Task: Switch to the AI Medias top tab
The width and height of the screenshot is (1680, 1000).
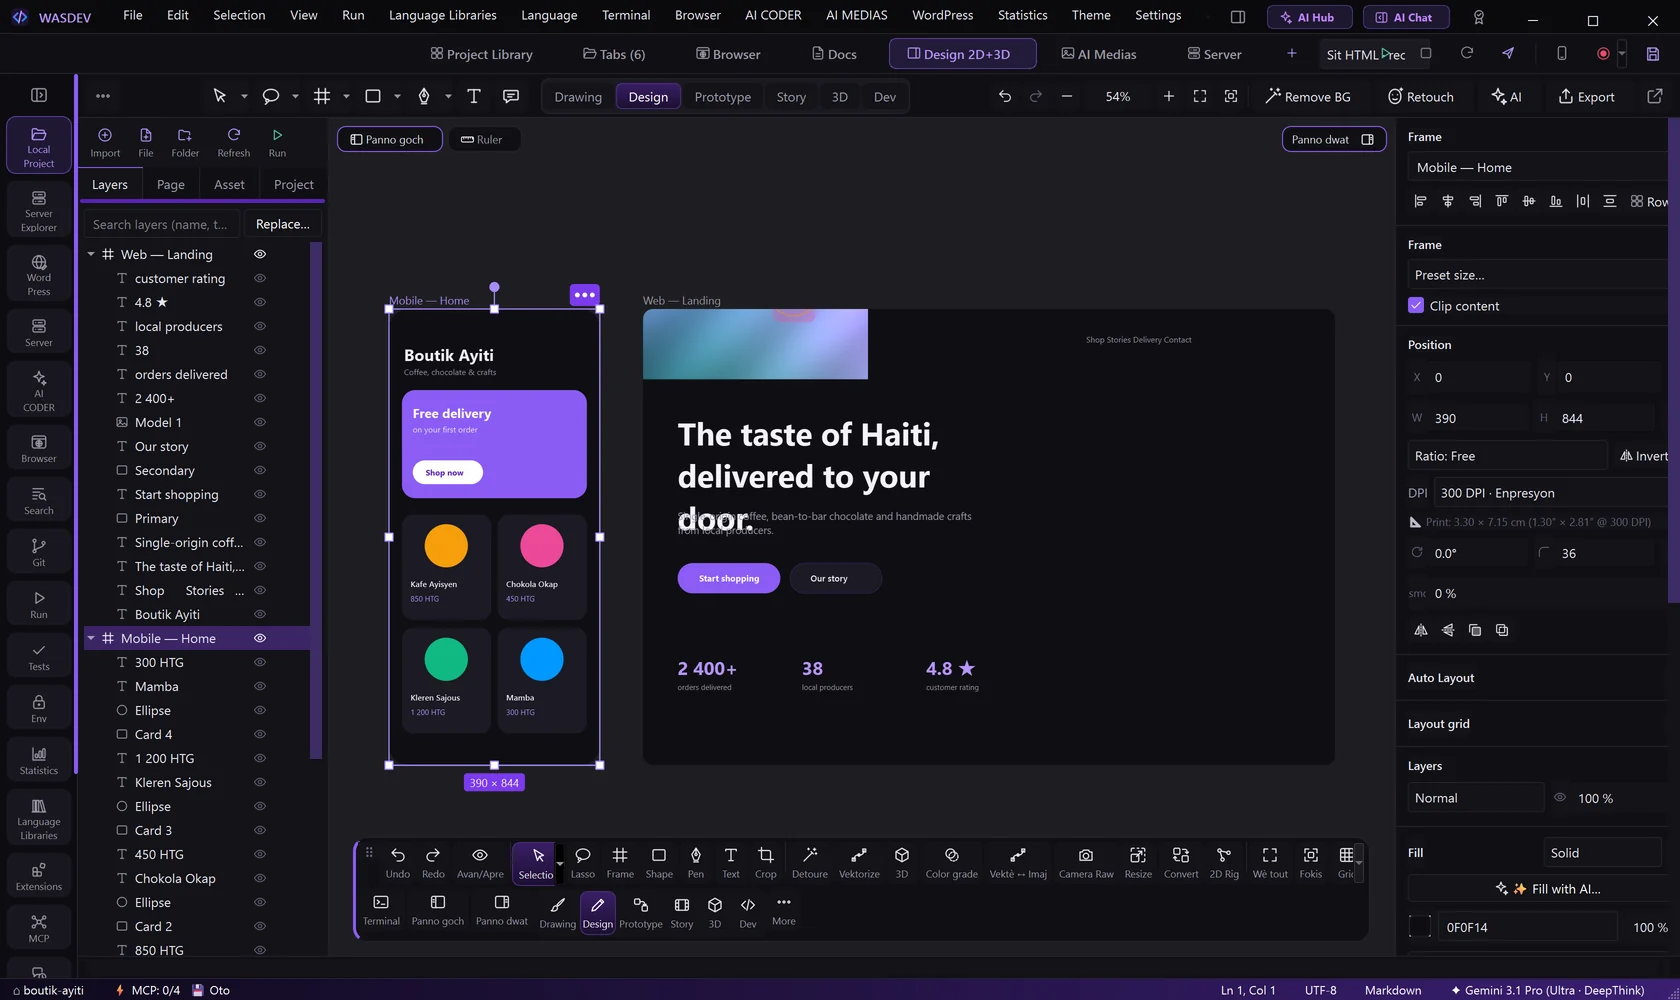Action: (1099, 54)
